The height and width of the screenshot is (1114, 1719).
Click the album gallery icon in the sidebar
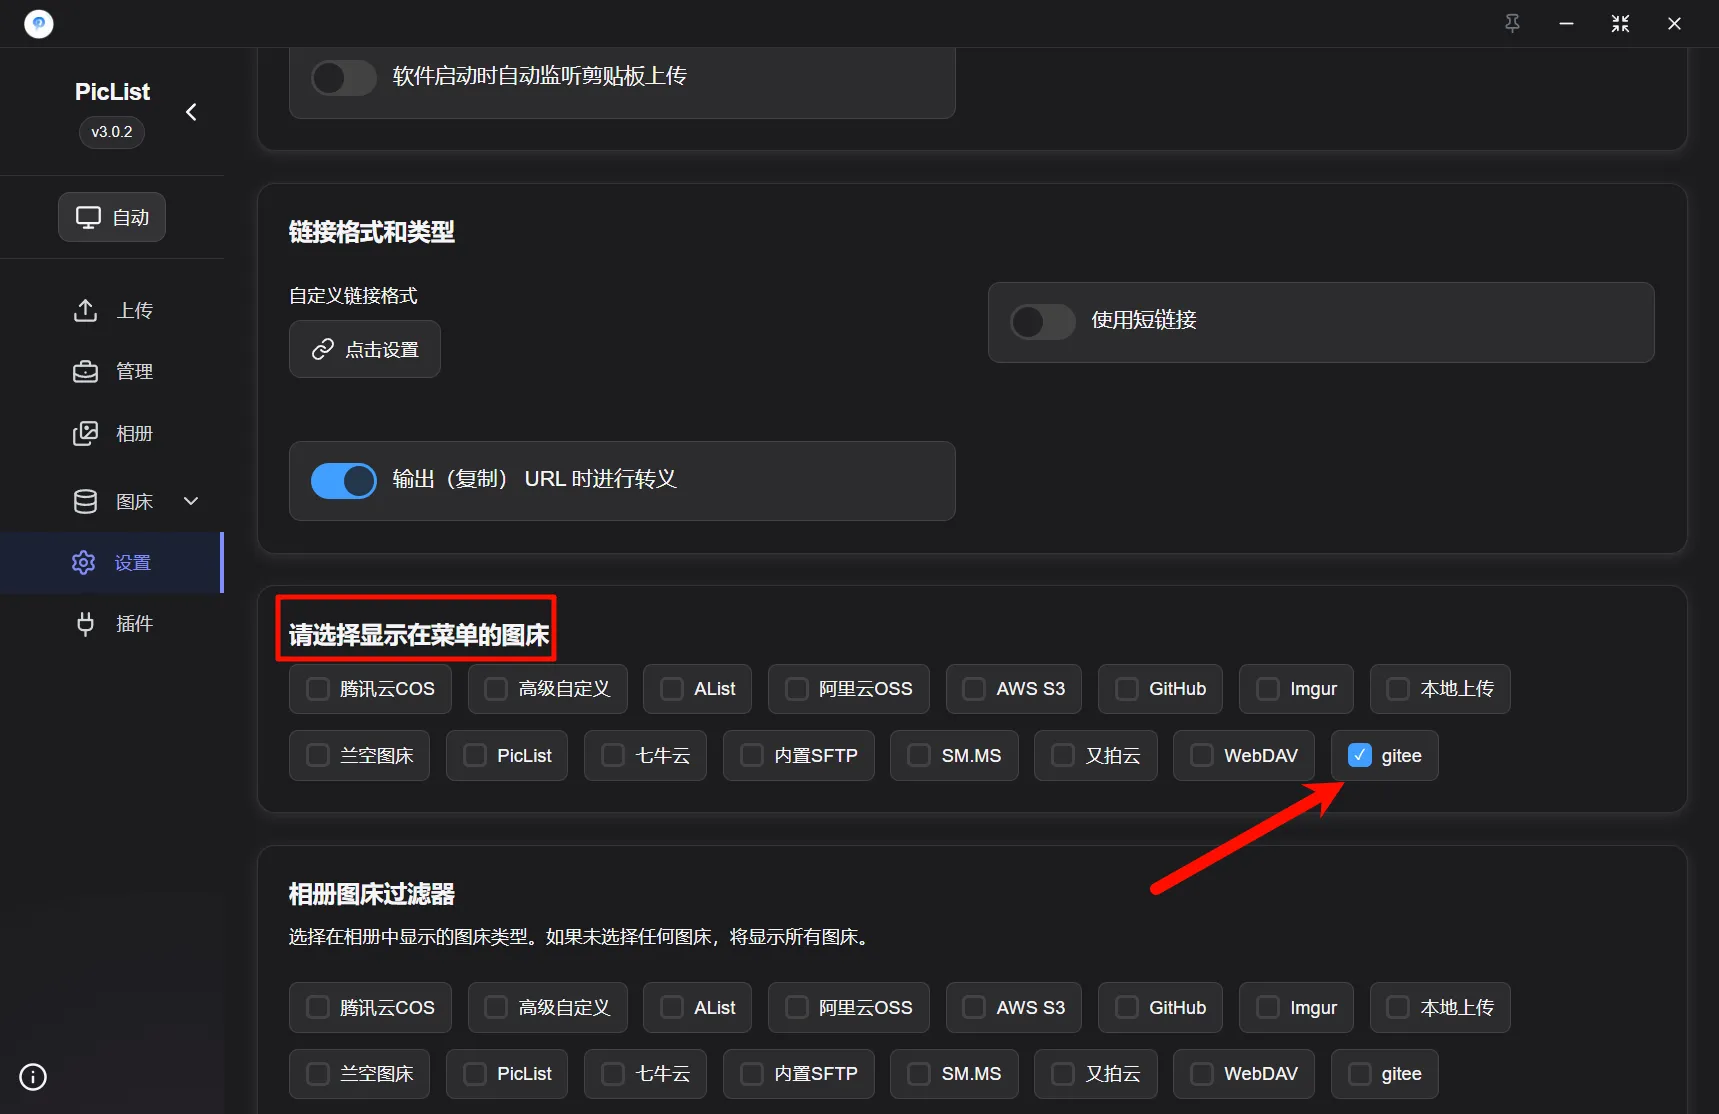coord(85,433)
